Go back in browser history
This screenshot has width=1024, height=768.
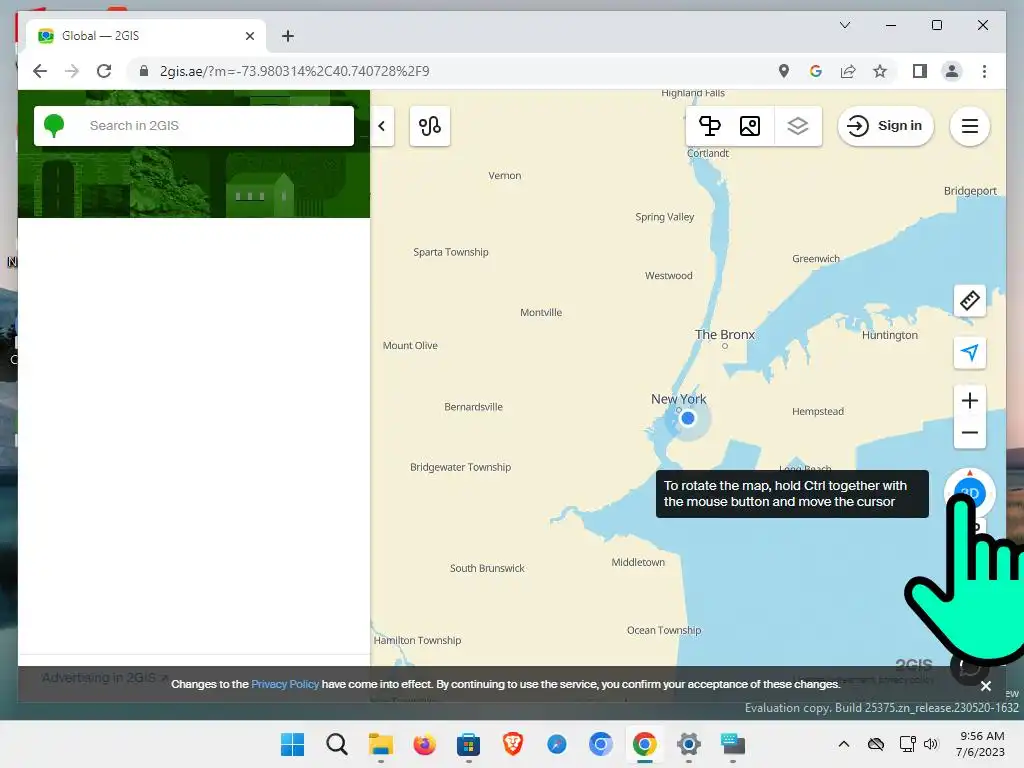[40, 71]
